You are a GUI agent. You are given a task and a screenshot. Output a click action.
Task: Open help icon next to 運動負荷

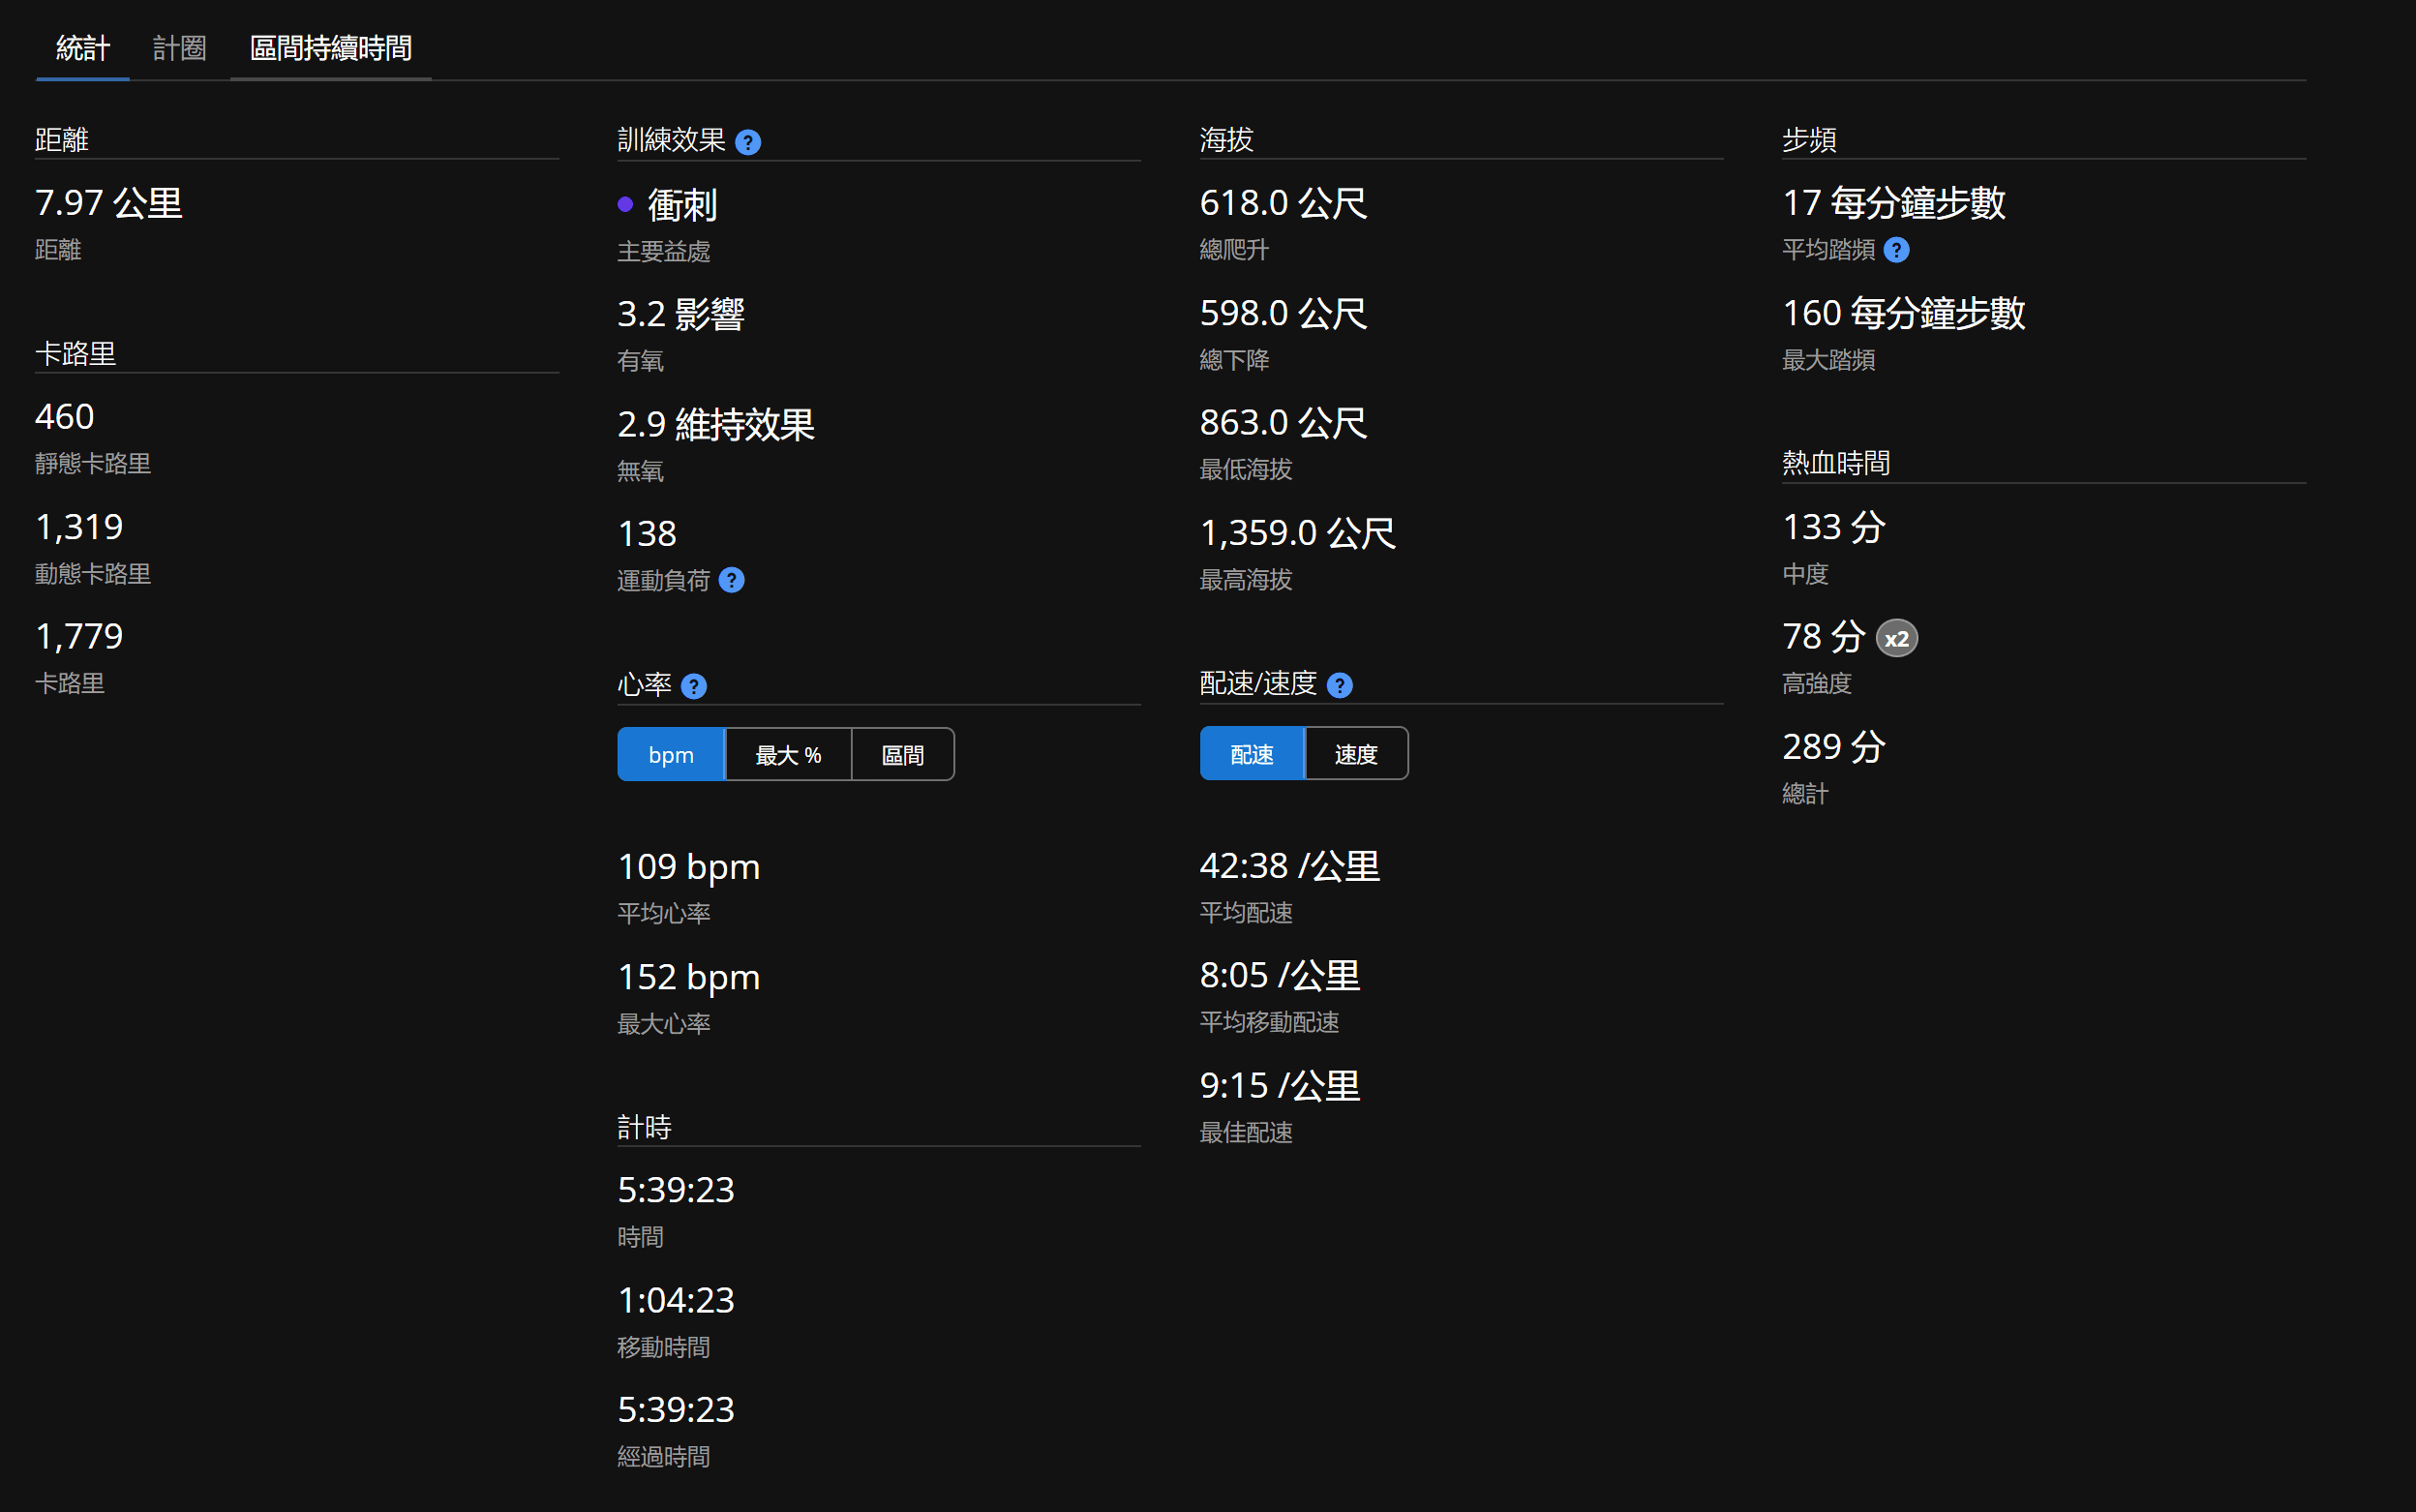tap(732, 580)
